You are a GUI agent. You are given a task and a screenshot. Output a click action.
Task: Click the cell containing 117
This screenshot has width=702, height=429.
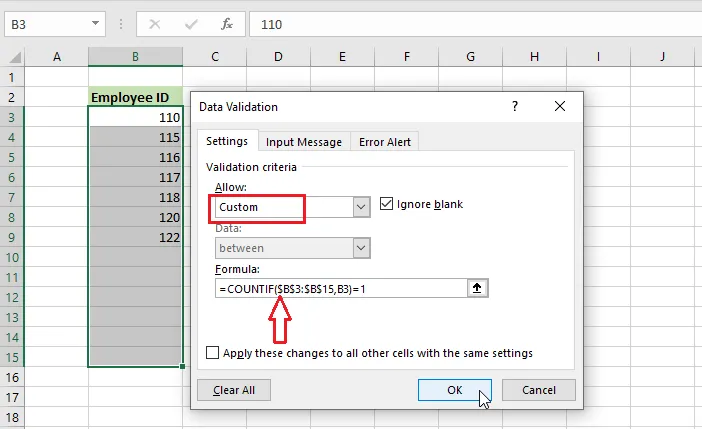pyautogui.click(x=135, y=177)
